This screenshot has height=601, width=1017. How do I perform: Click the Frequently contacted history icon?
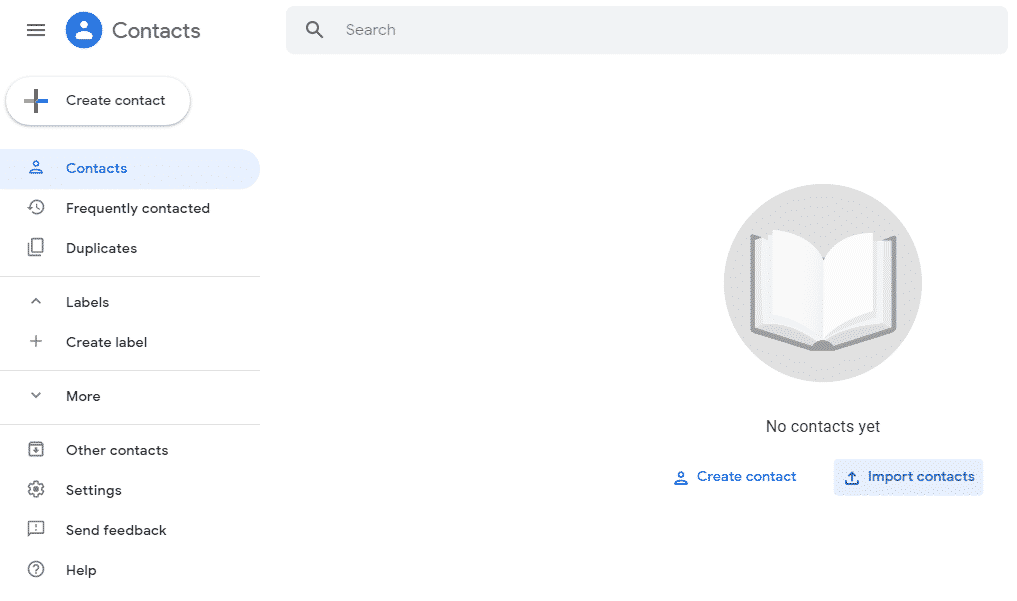[x=36, y=208]
